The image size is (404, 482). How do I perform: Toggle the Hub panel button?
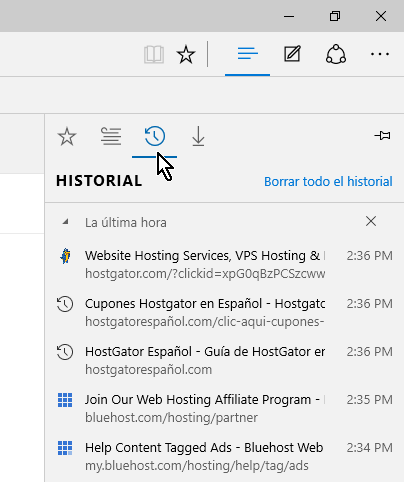pyautogui.click(x=247, y=54)
